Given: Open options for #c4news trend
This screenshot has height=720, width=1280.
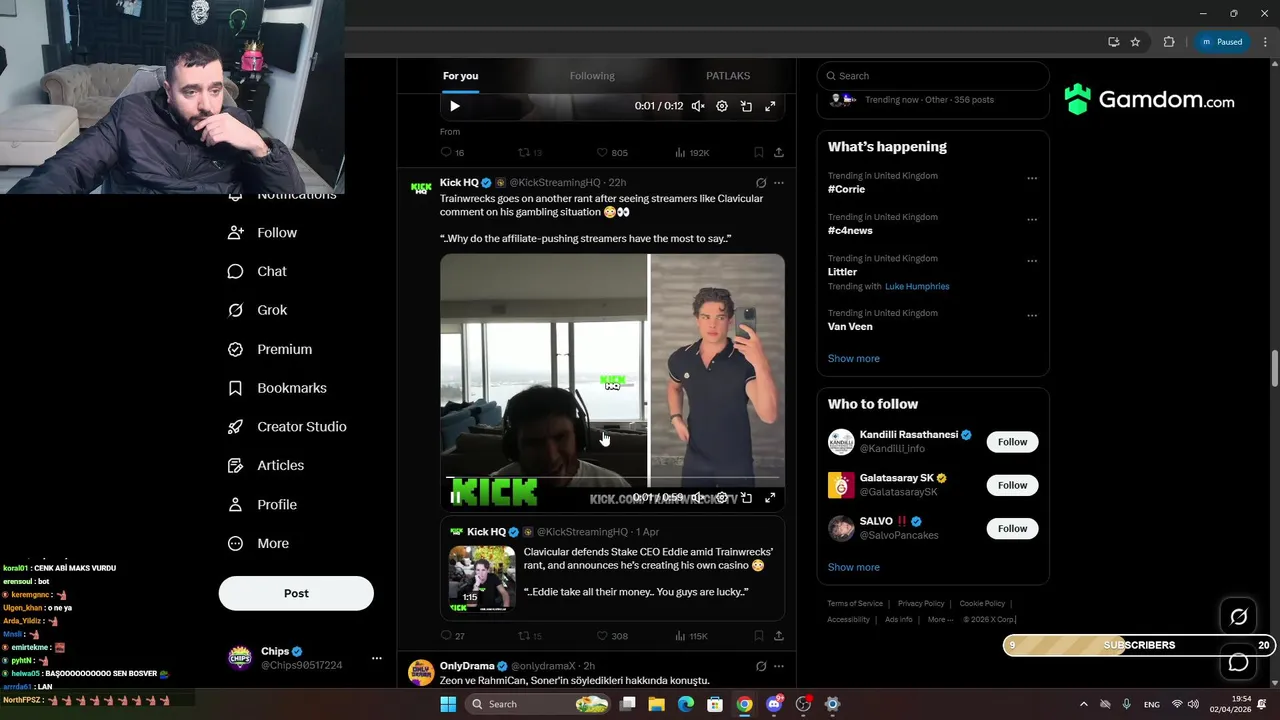Looking at the screenshot, I should 1032,220.
